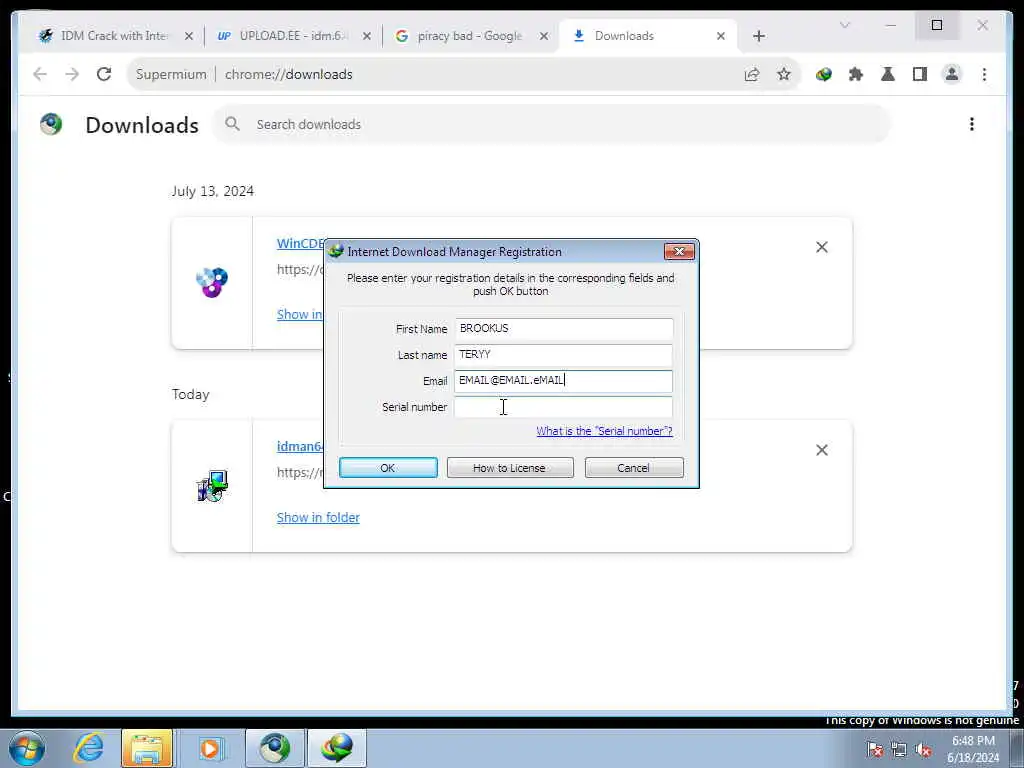The width and height of the screenshot is (1024, 768).
Task: Open the Chrome Labs flask icon
Action: [x=888, y=74]
